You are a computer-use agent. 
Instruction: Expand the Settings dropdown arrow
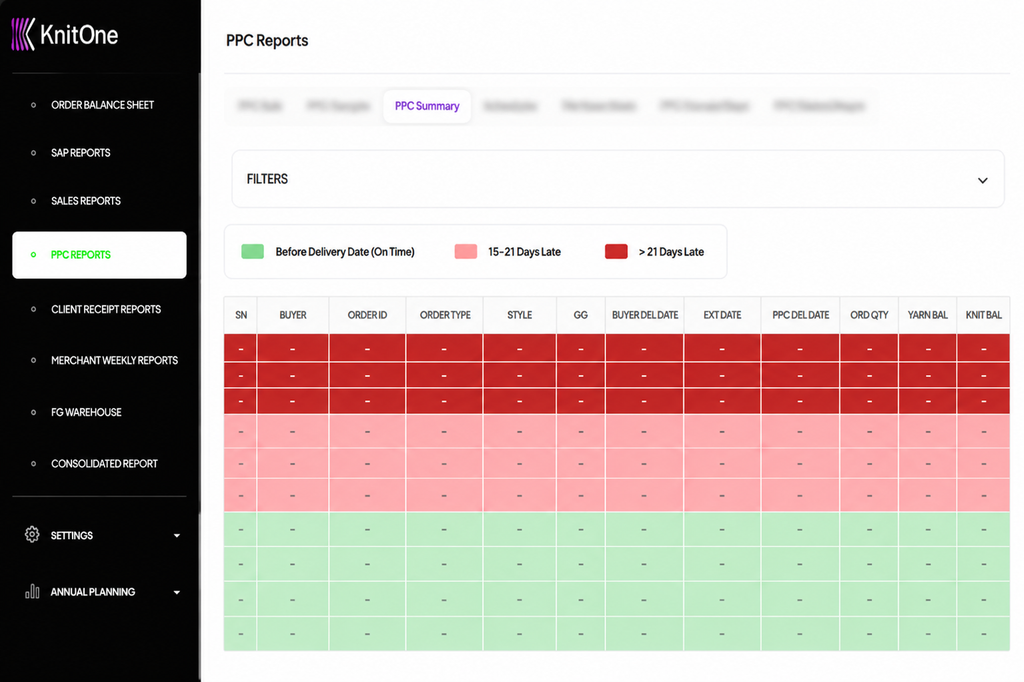coord(176,536)
